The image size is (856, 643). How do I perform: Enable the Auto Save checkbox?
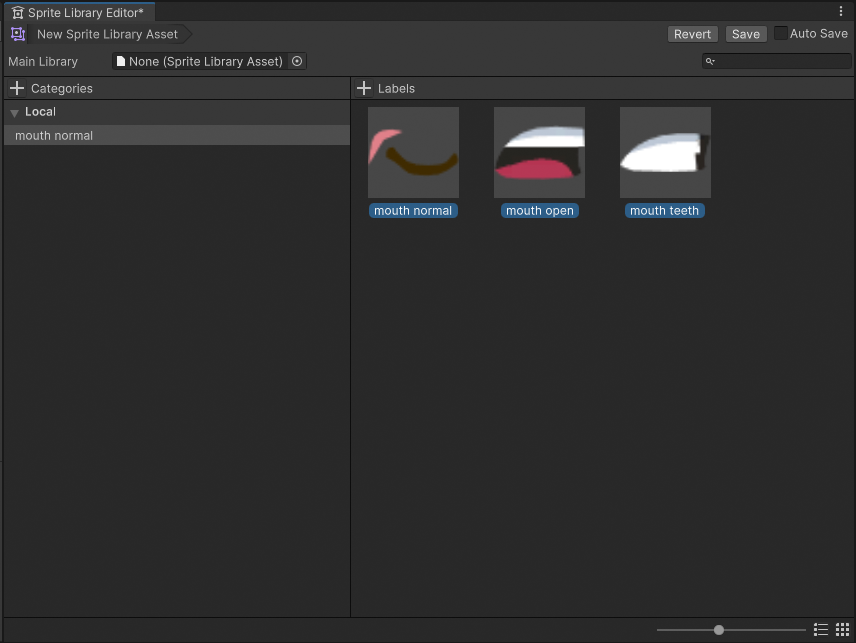781,33
